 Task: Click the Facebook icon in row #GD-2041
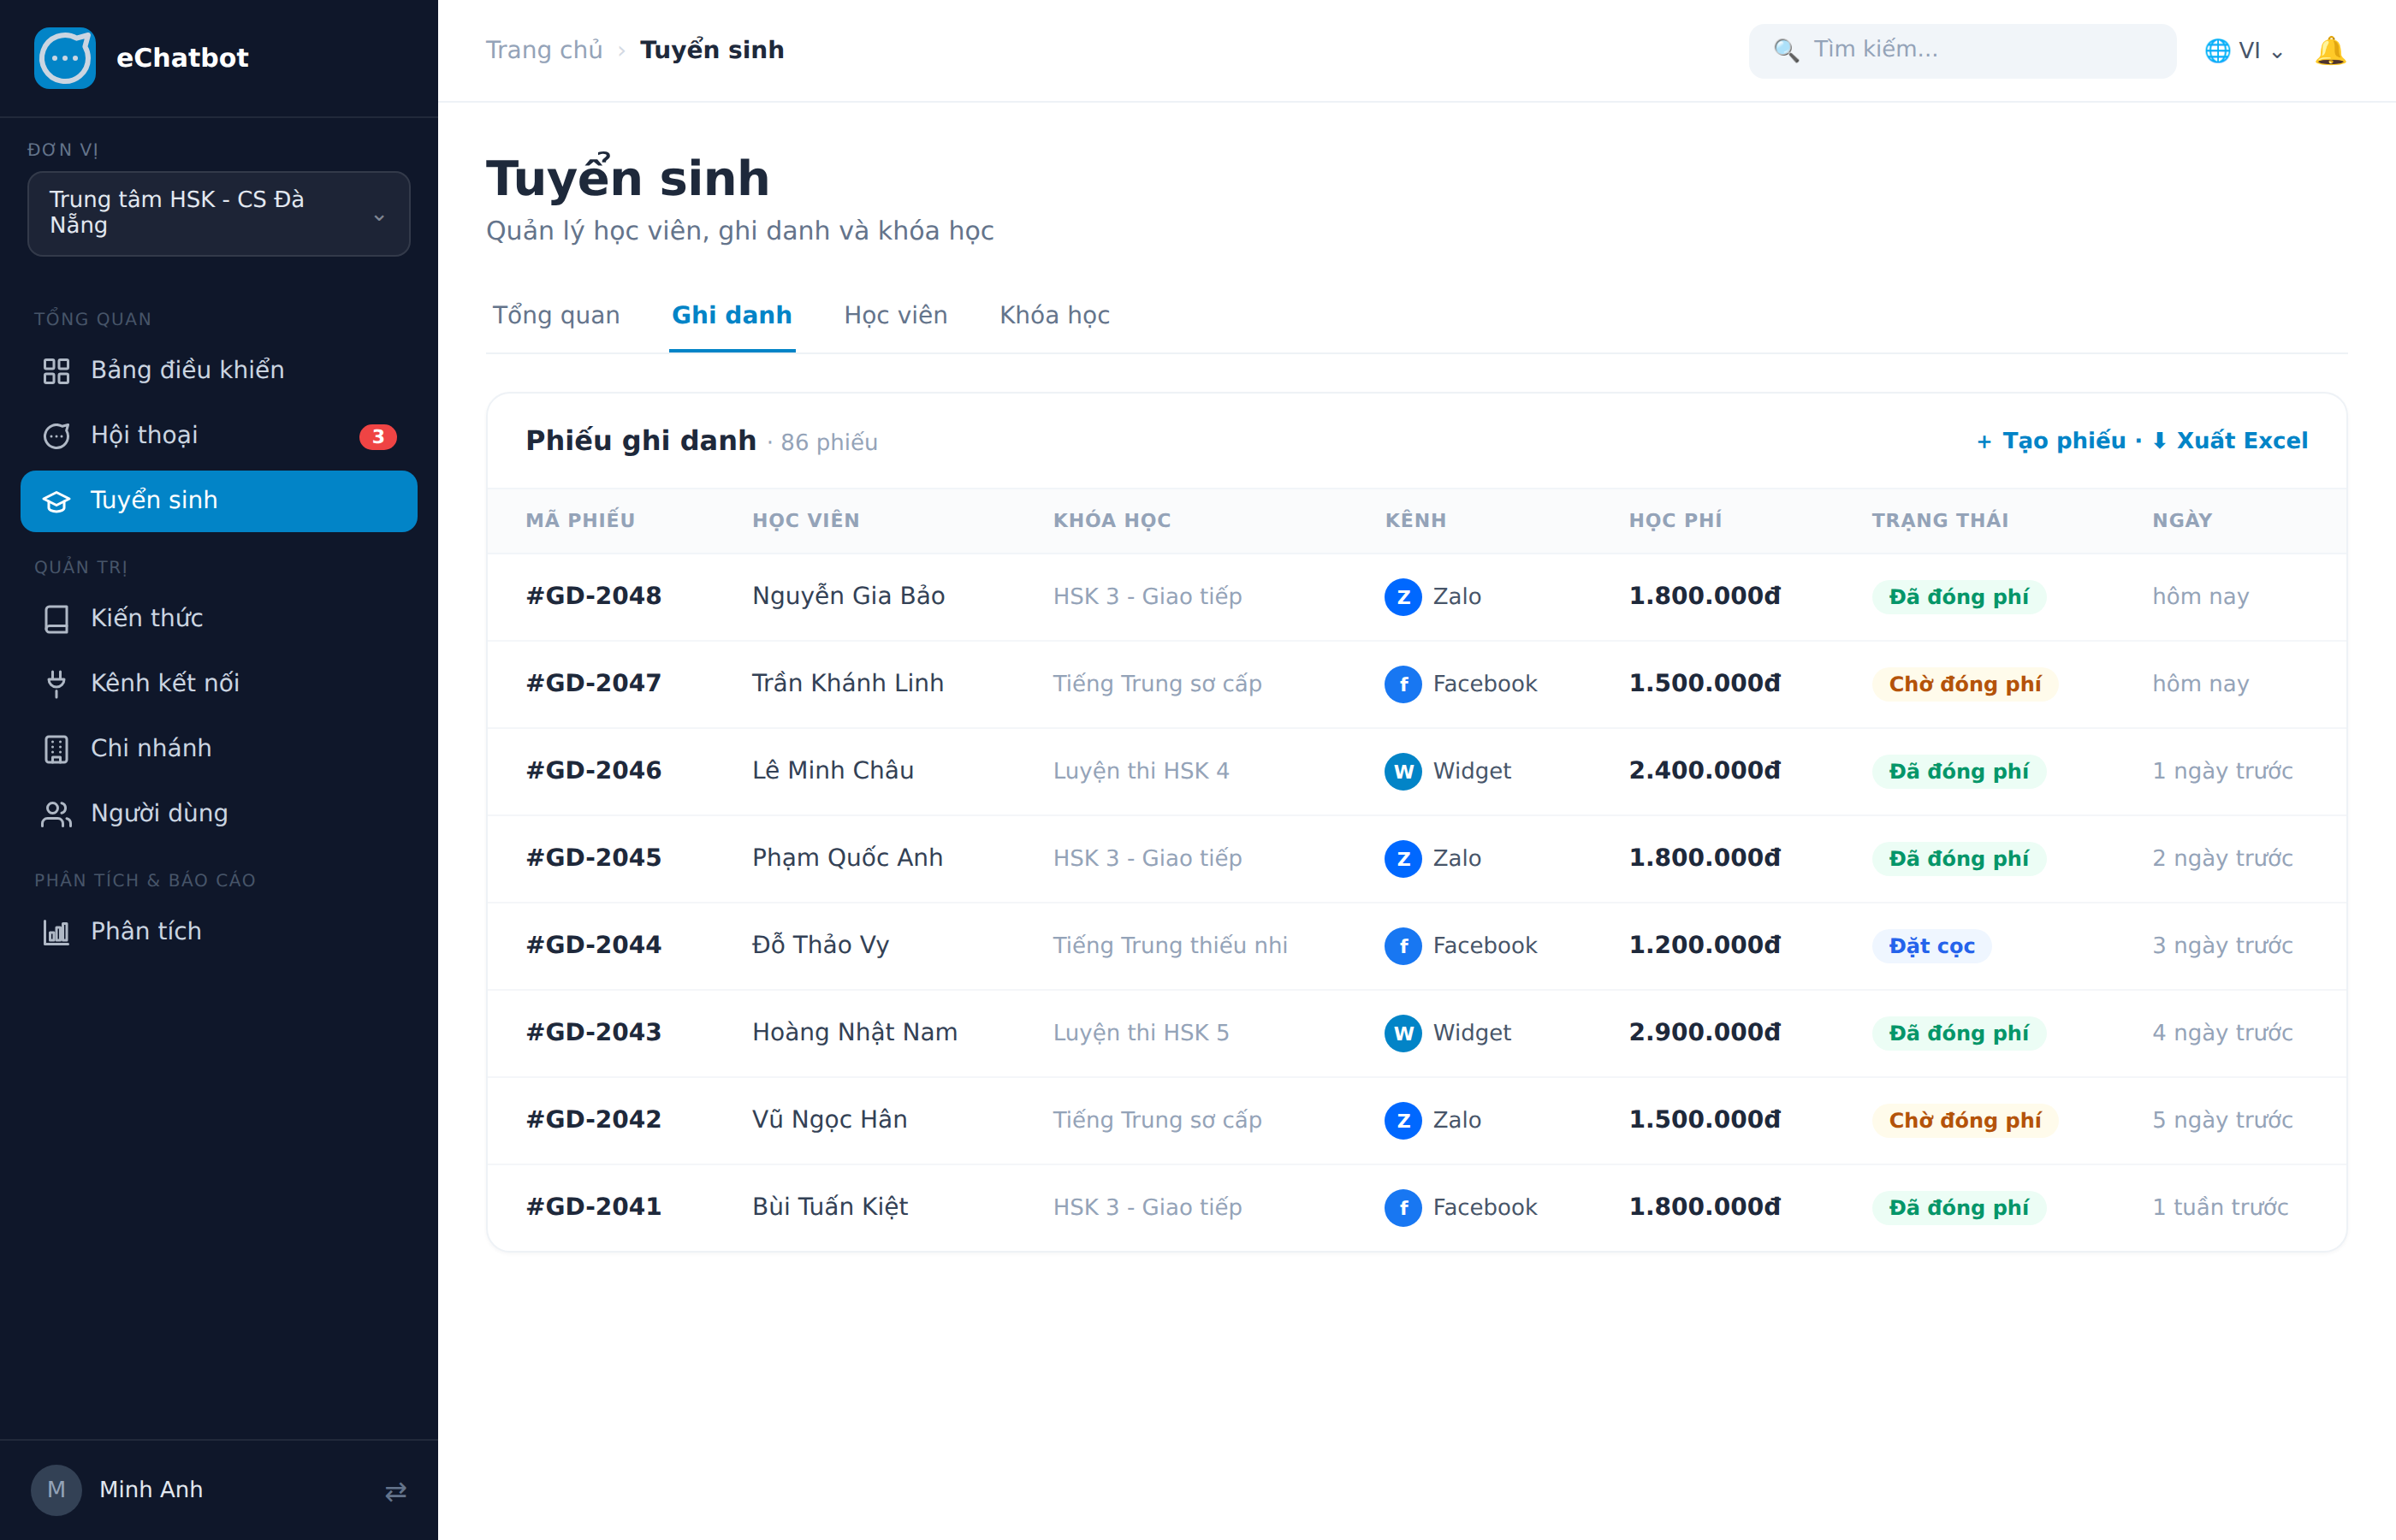click(1403, 1207)
